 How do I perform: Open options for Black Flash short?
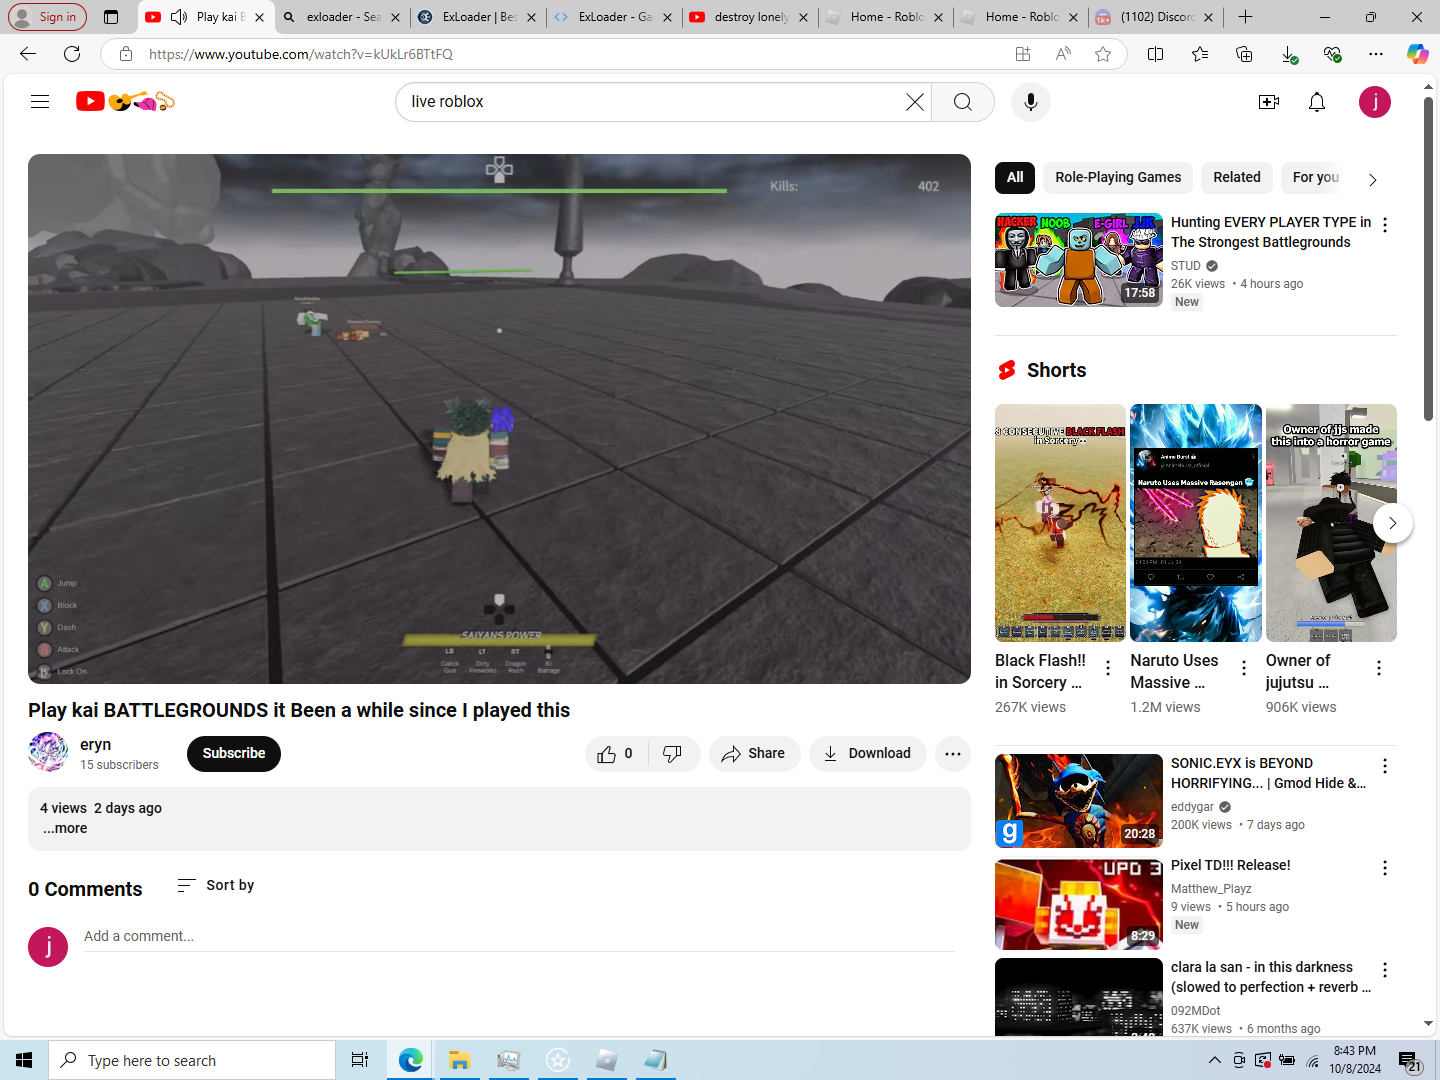click(1108, 668)
